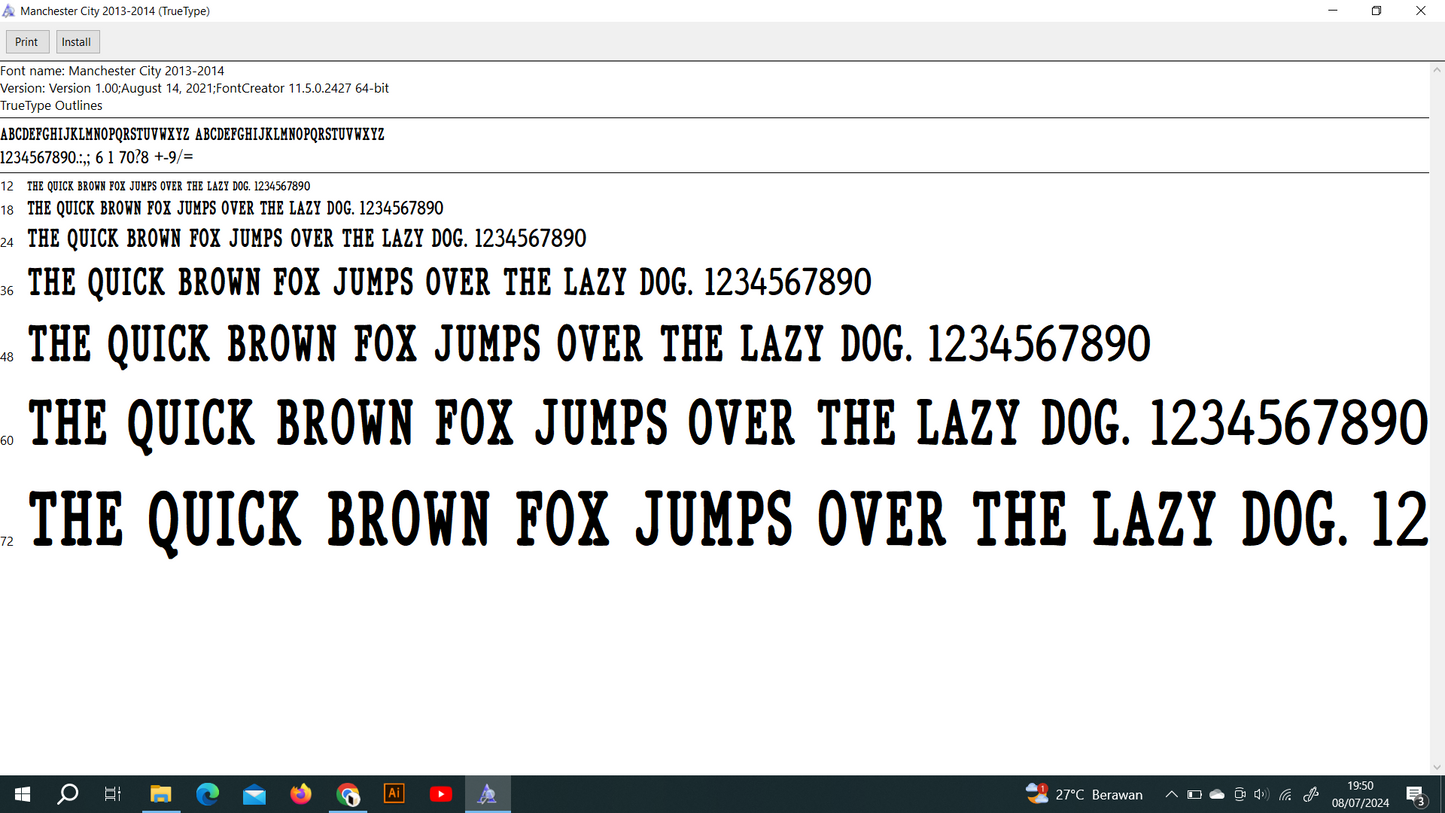This screenshot has width=1445, height=813.
Task: Launch Microsoft Edge from the taskbar
Action: coord(207,794)
